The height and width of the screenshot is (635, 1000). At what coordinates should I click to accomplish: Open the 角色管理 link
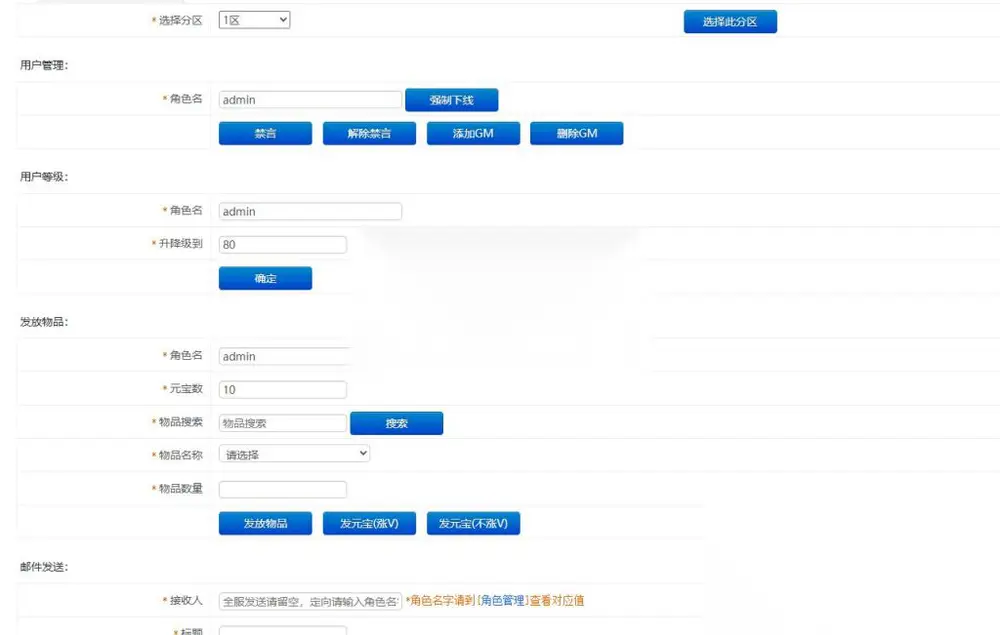[x=503, y=600]
